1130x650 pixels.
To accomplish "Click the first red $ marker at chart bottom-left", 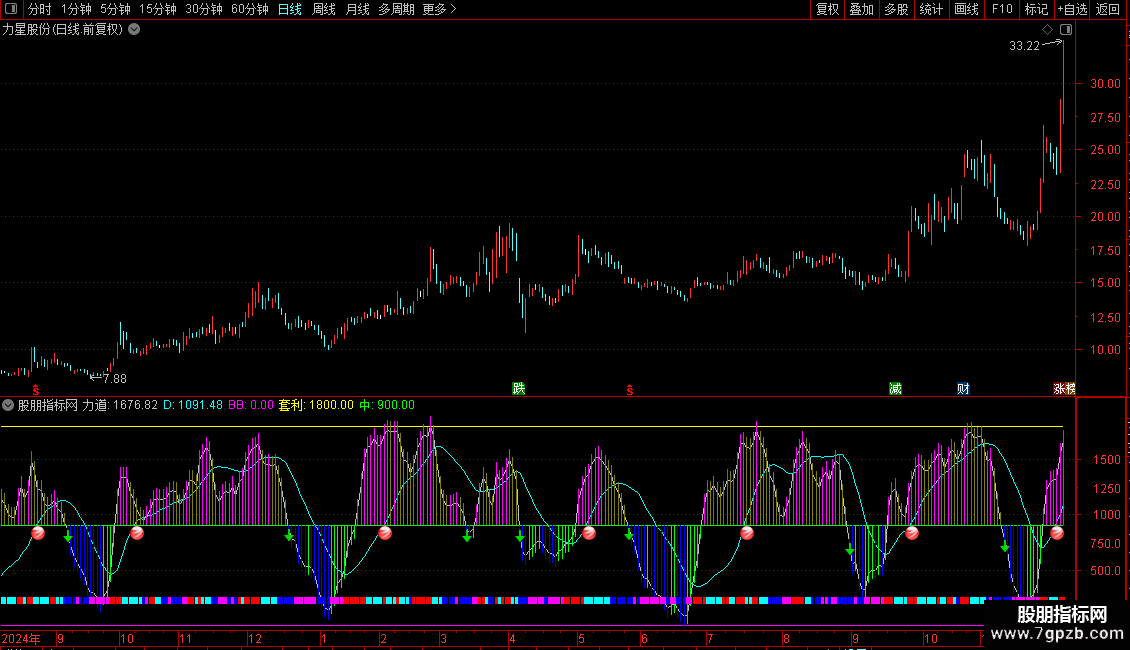I will point(36,389).
